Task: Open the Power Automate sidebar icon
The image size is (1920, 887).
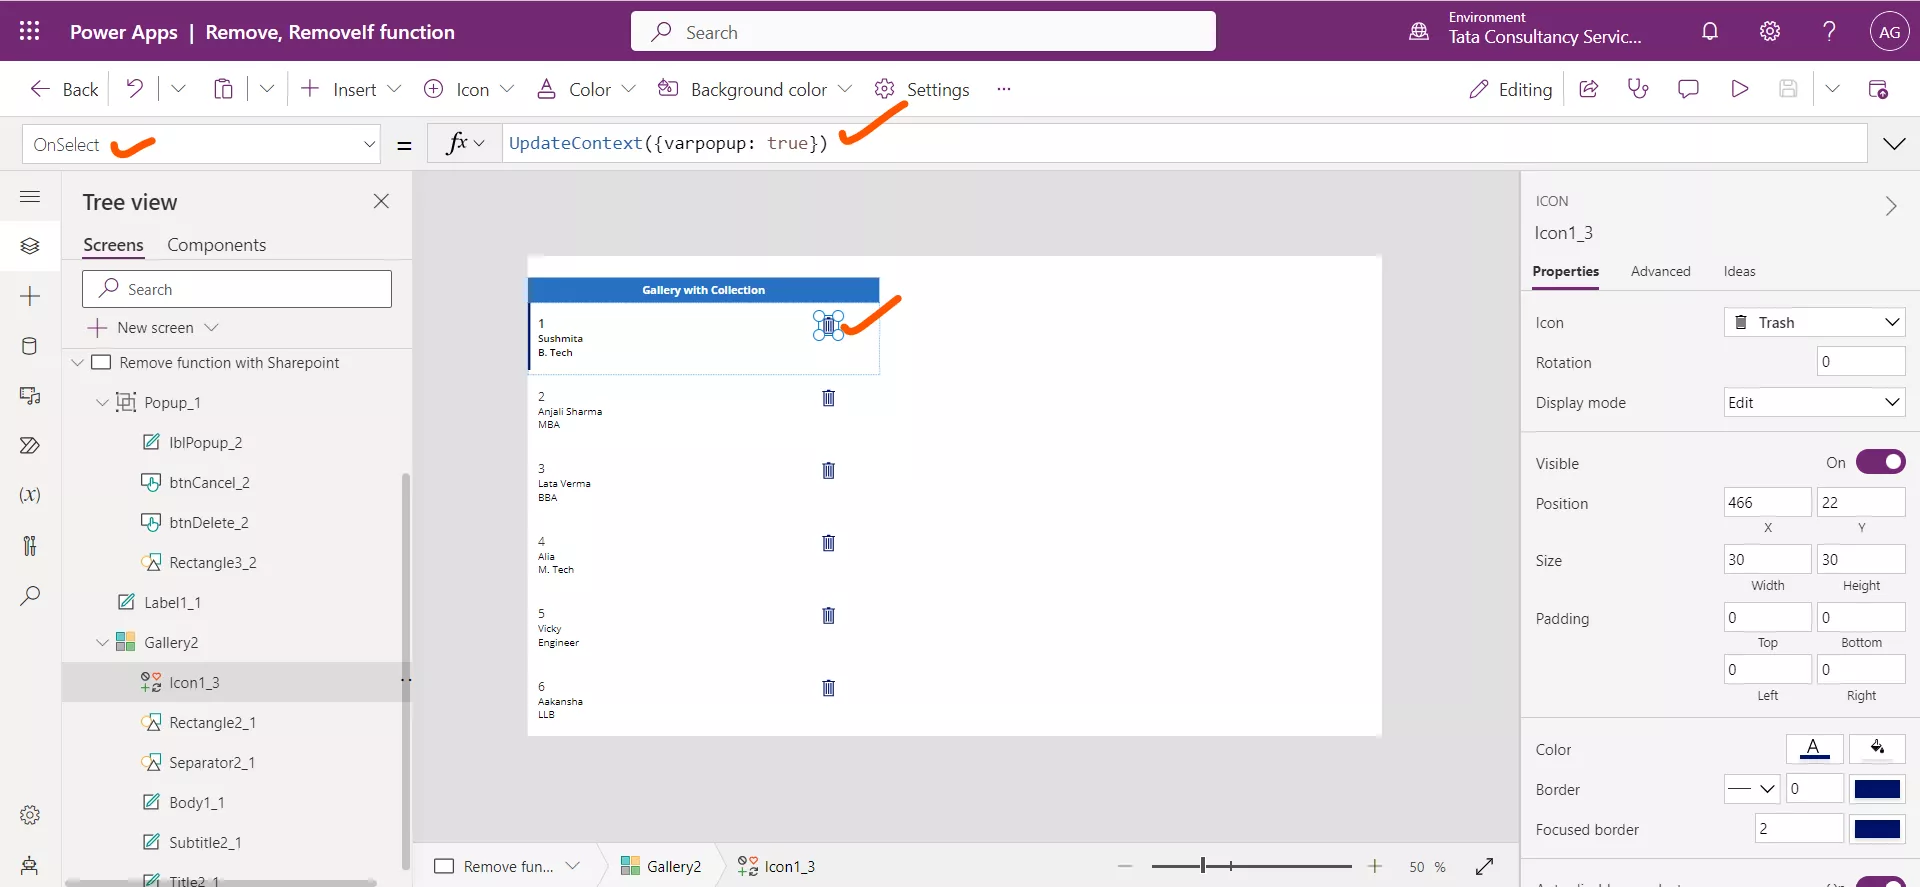Action: [x=30, y=446]
